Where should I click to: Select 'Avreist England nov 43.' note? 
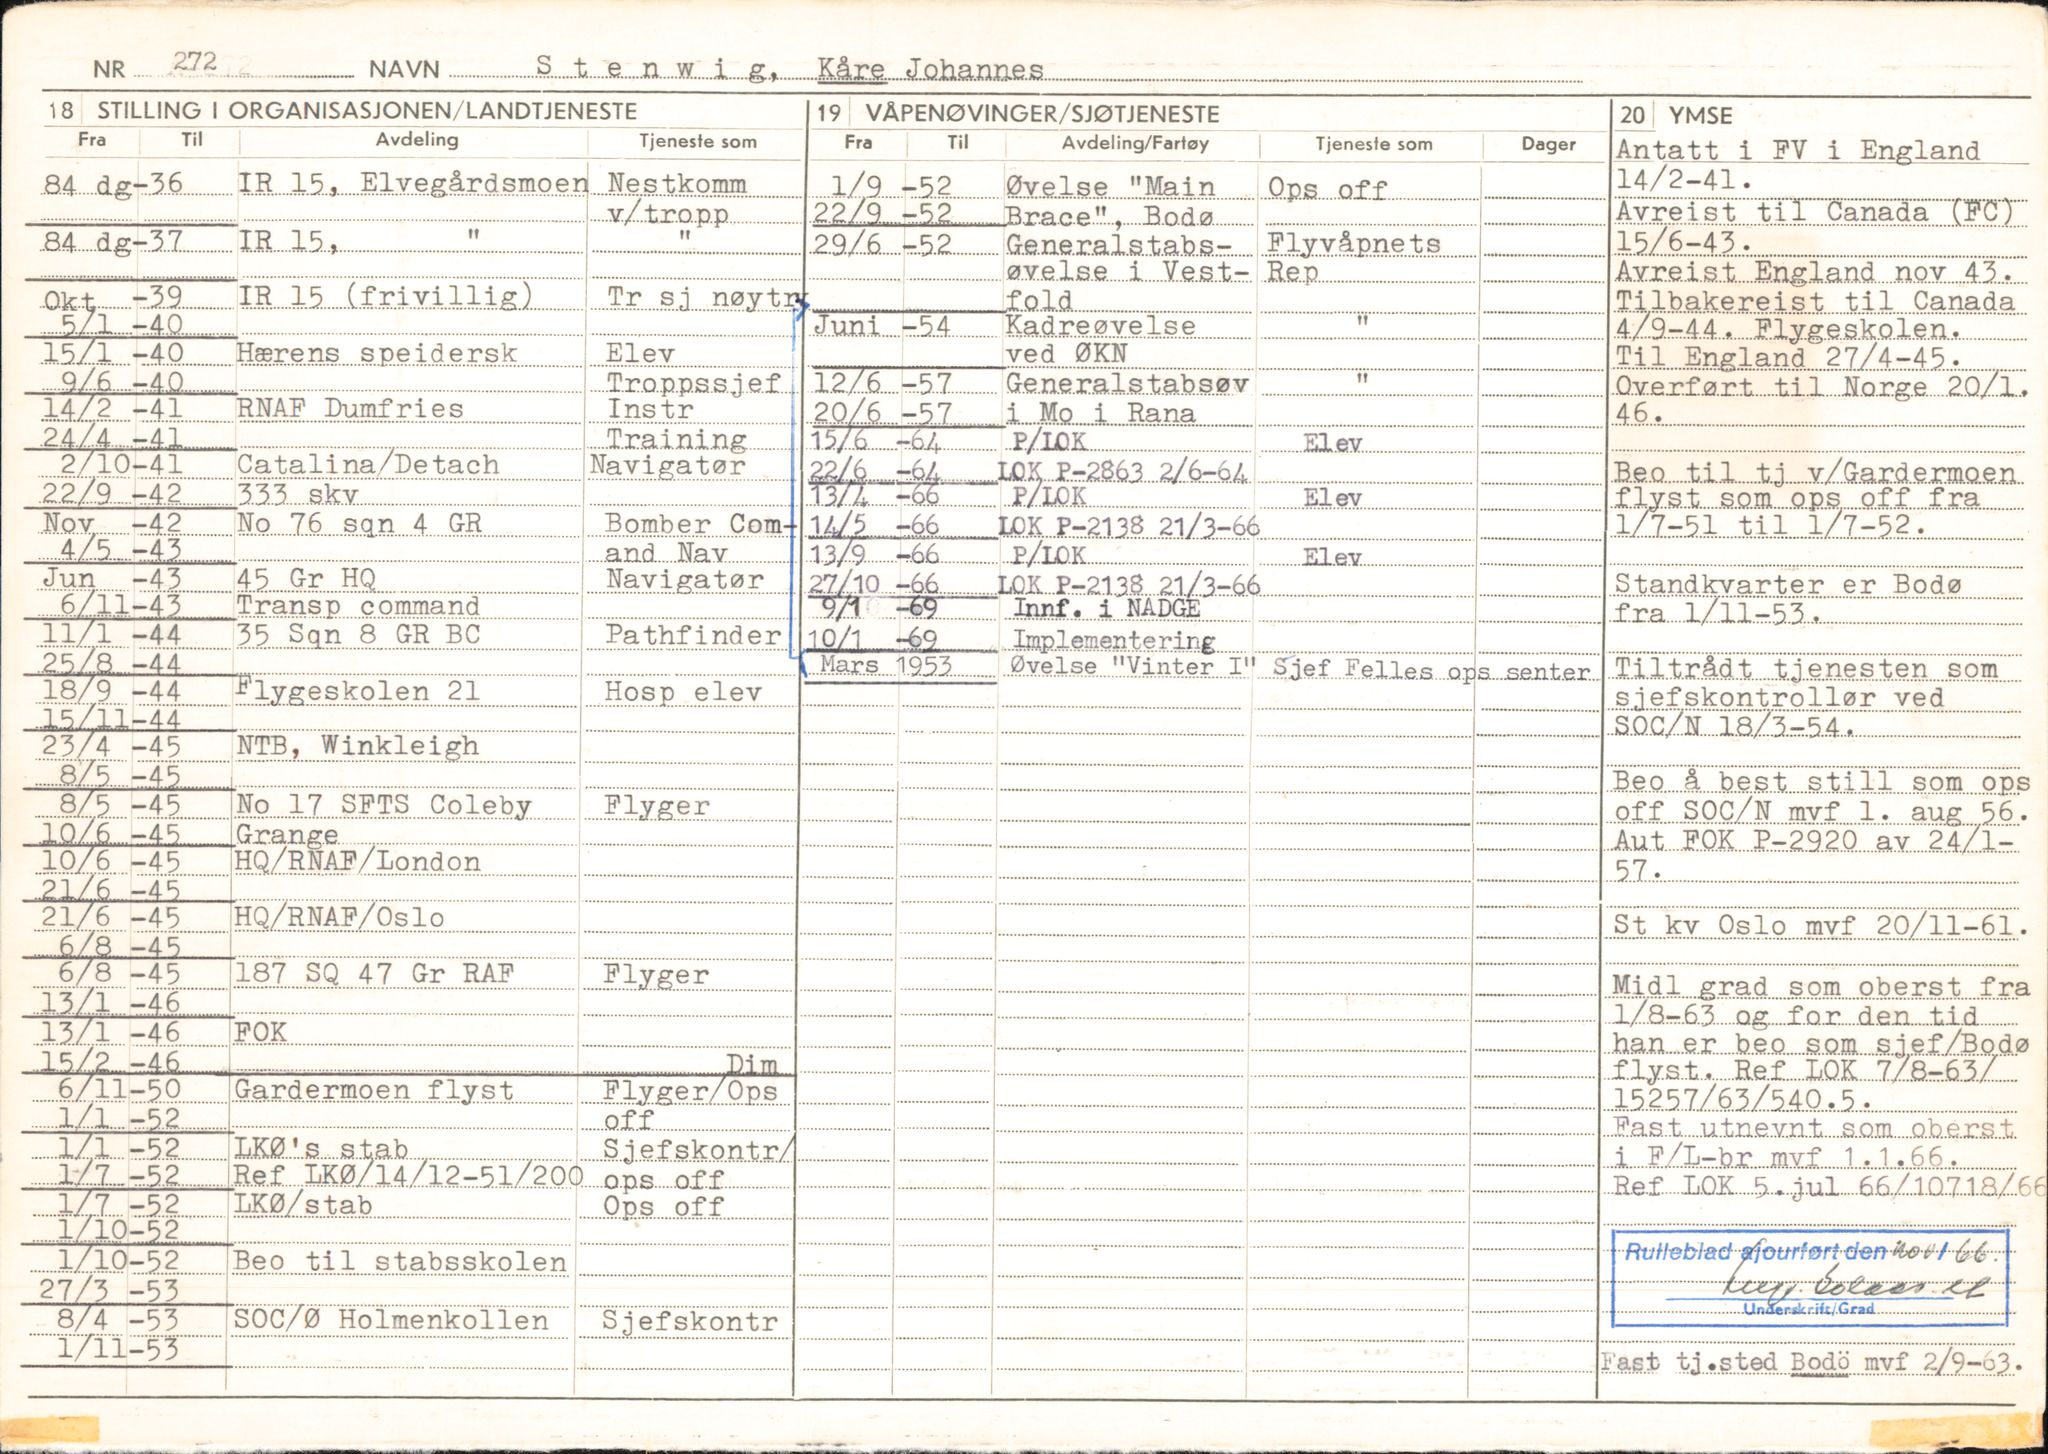pos(1813,271)
